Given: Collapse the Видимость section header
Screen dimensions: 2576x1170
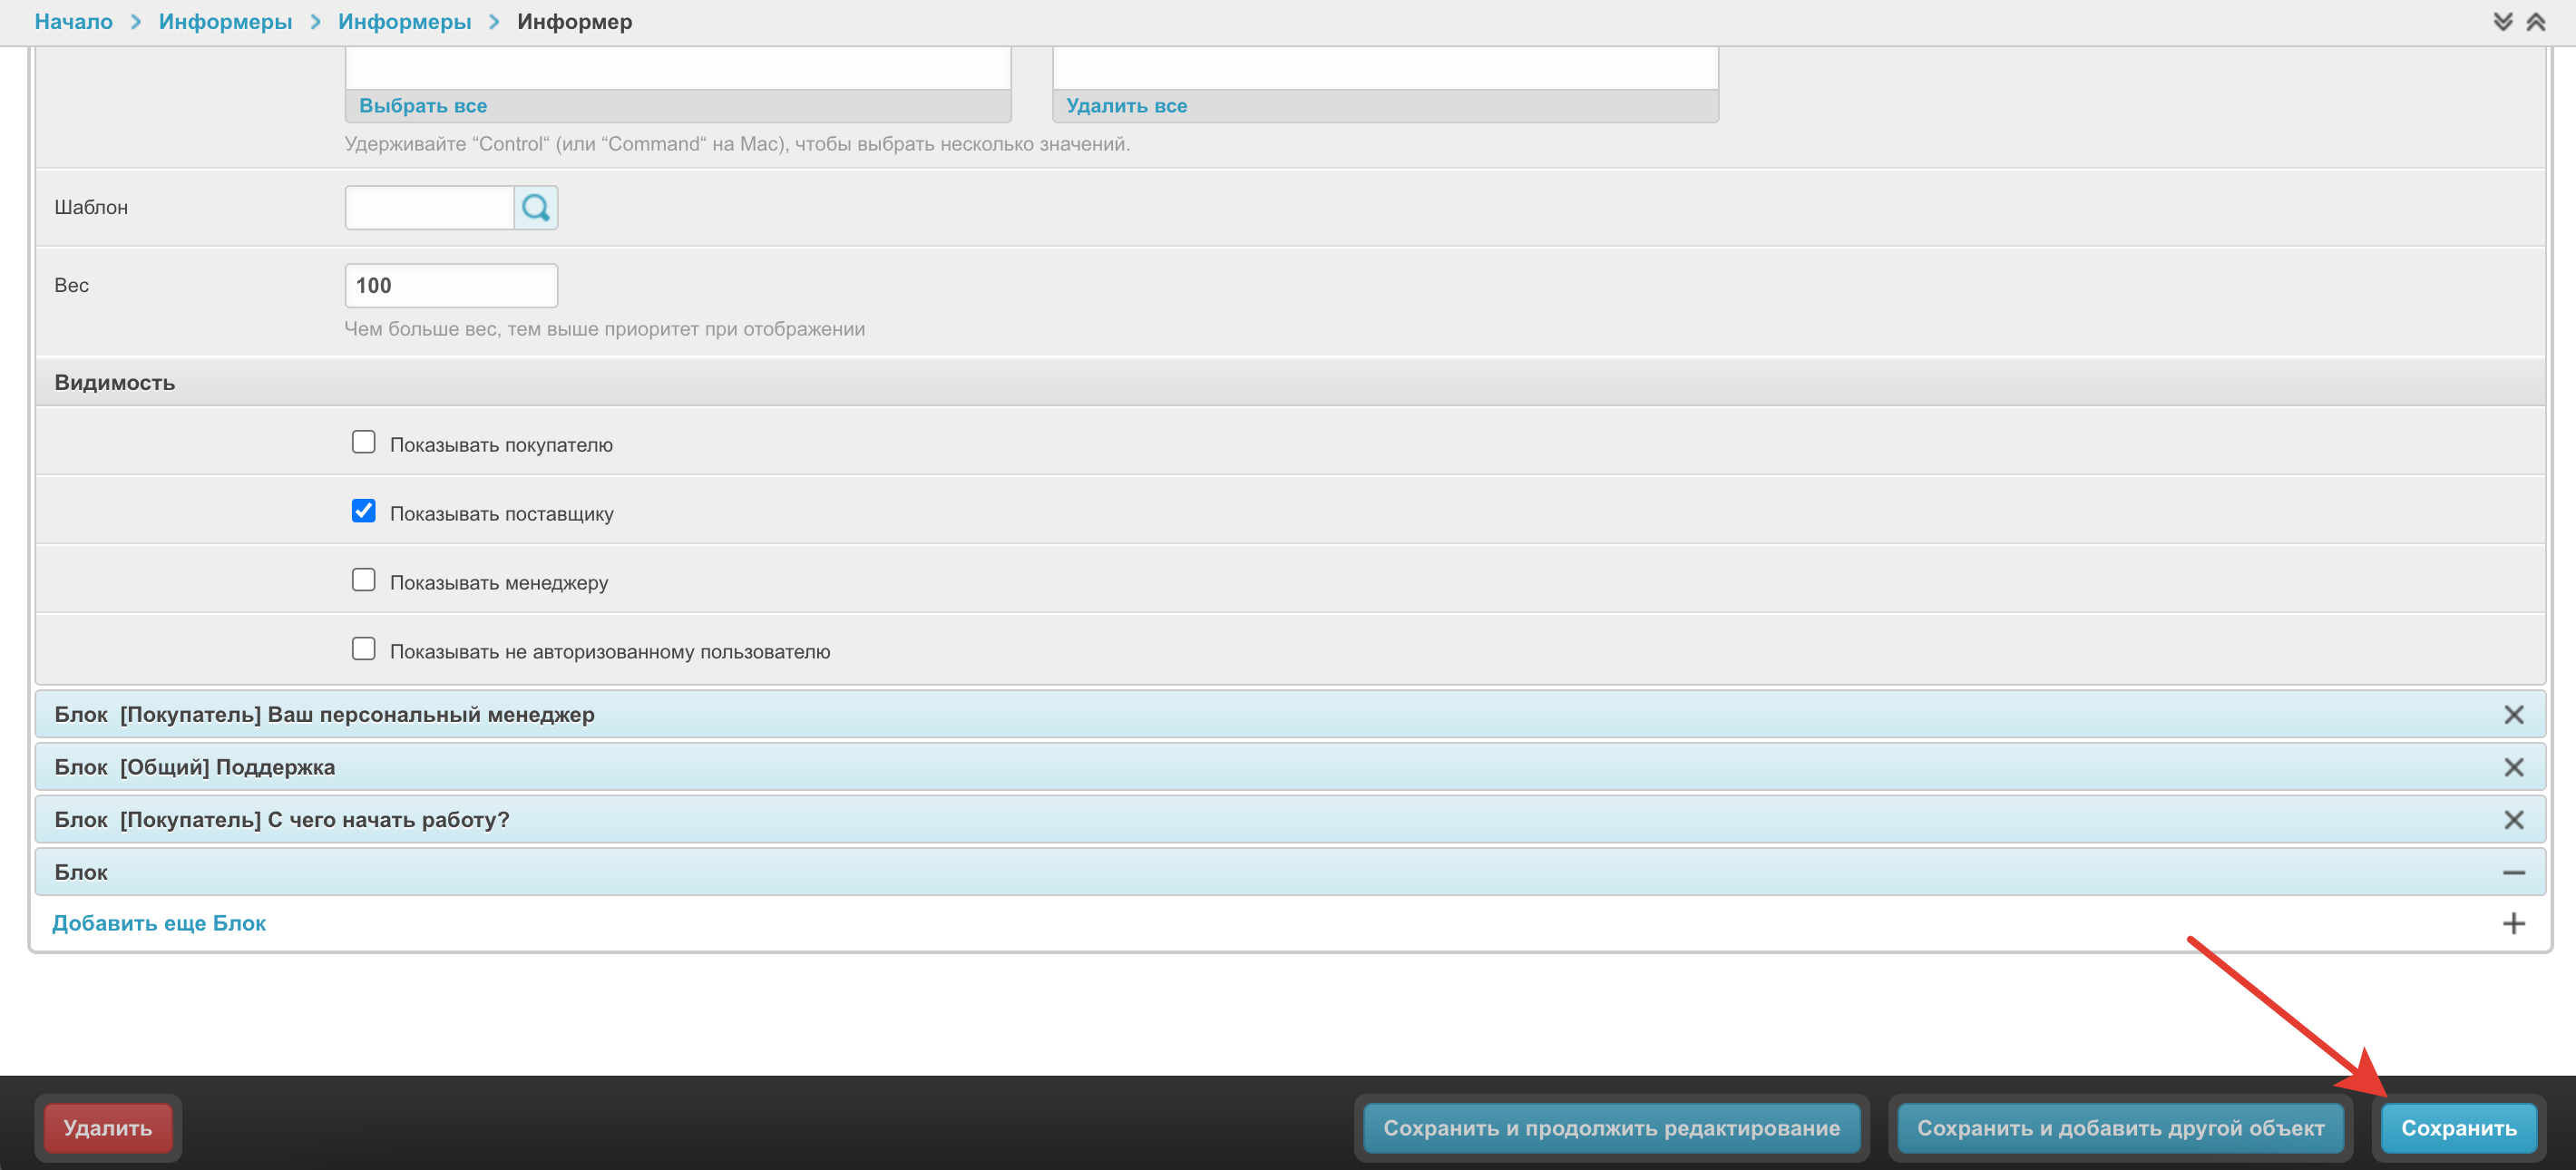Looking at the screenshot, I should point(115,383).
